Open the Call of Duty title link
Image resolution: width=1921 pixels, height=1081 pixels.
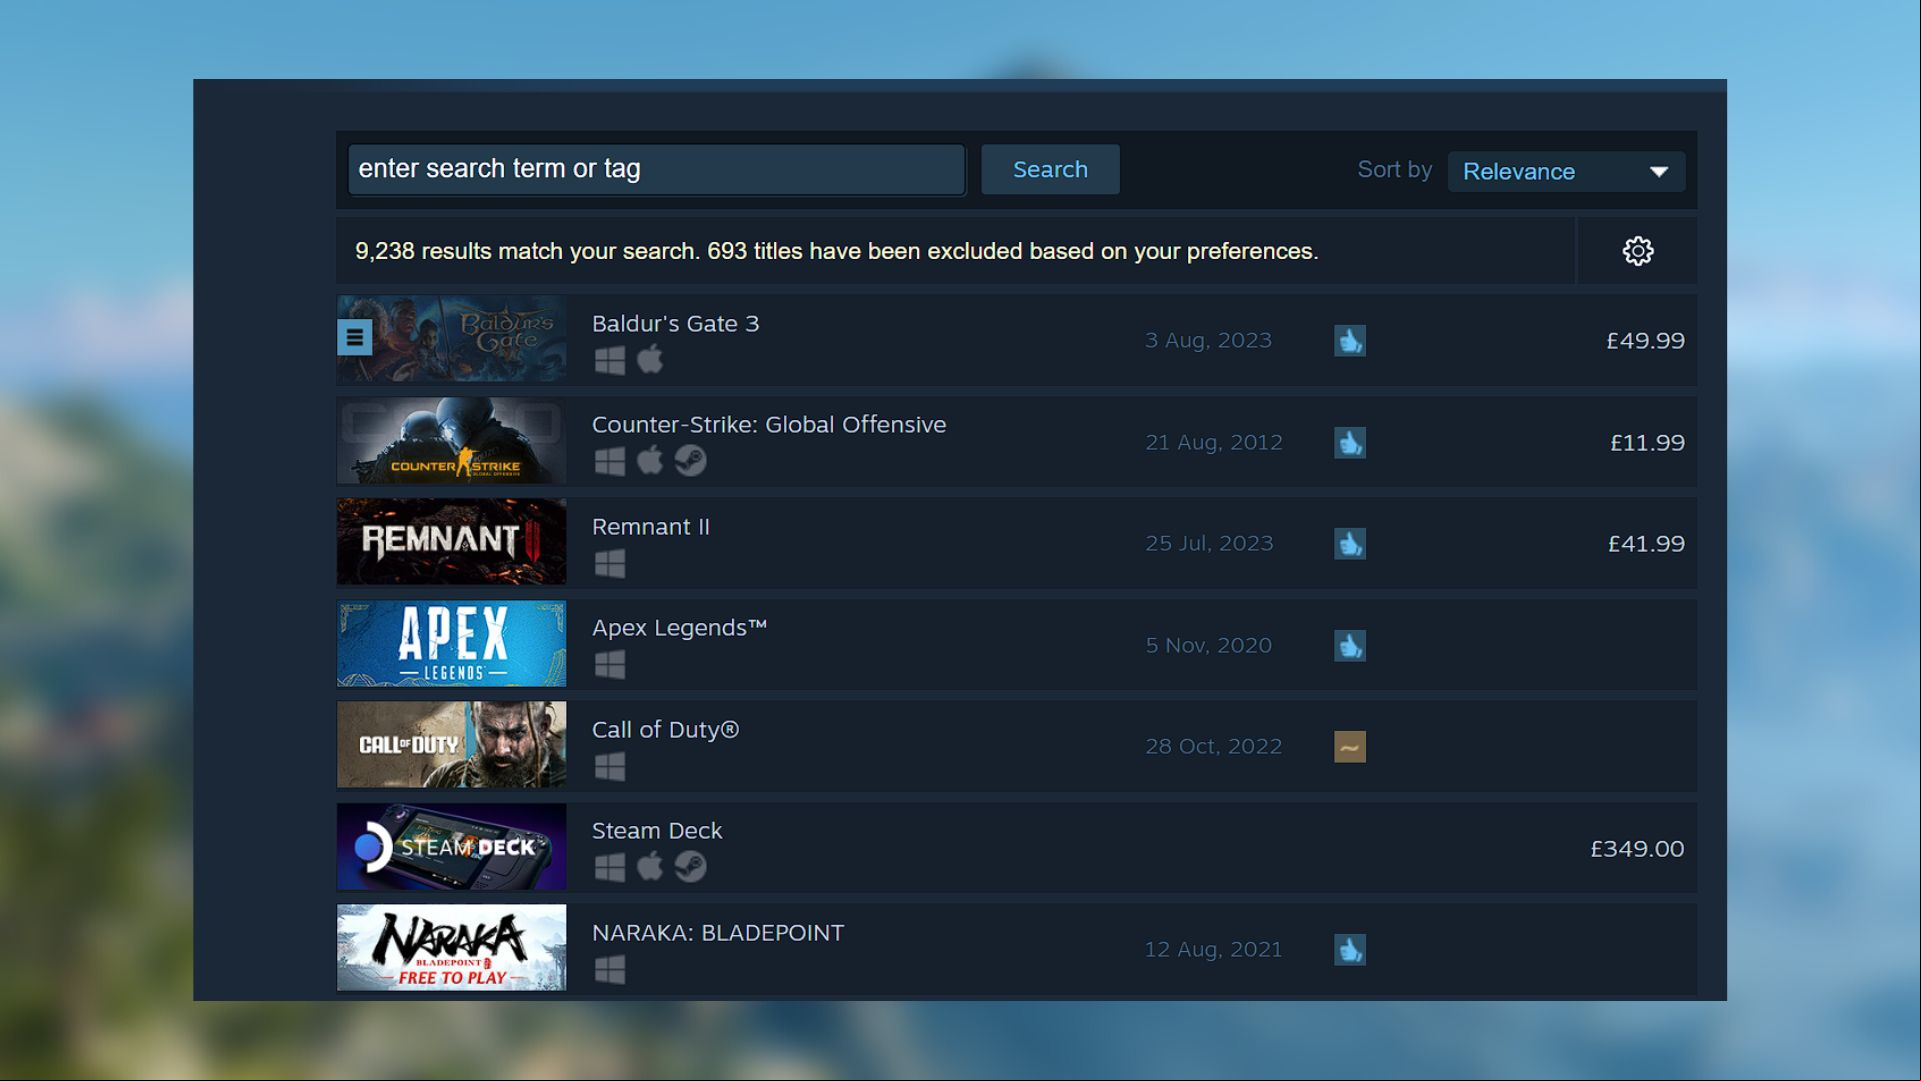[x=665, y=730]
